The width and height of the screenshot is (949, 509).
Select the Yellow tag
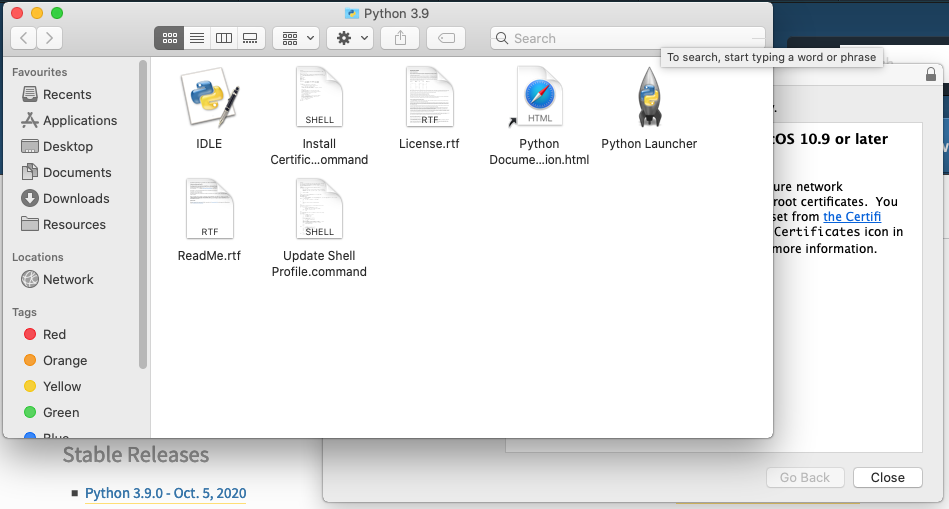click(x=52, y=386)
